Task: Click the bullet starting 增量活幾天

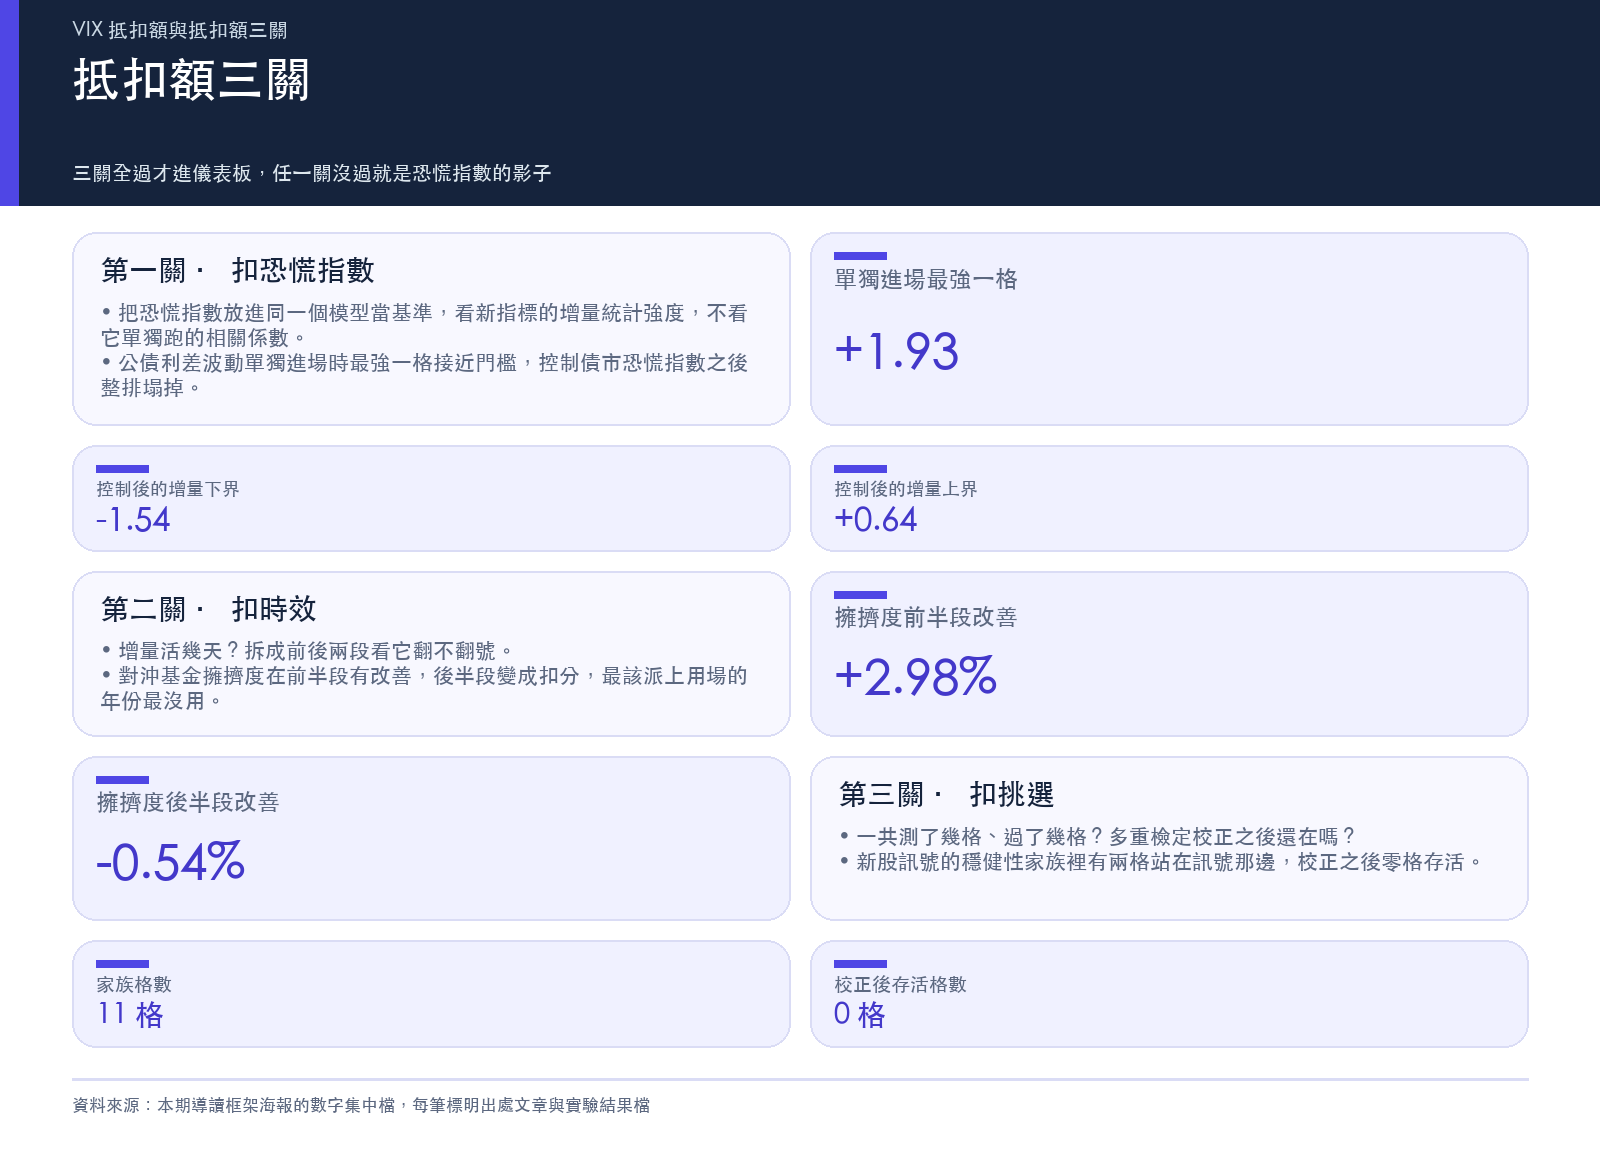Action: pos(308,651)
